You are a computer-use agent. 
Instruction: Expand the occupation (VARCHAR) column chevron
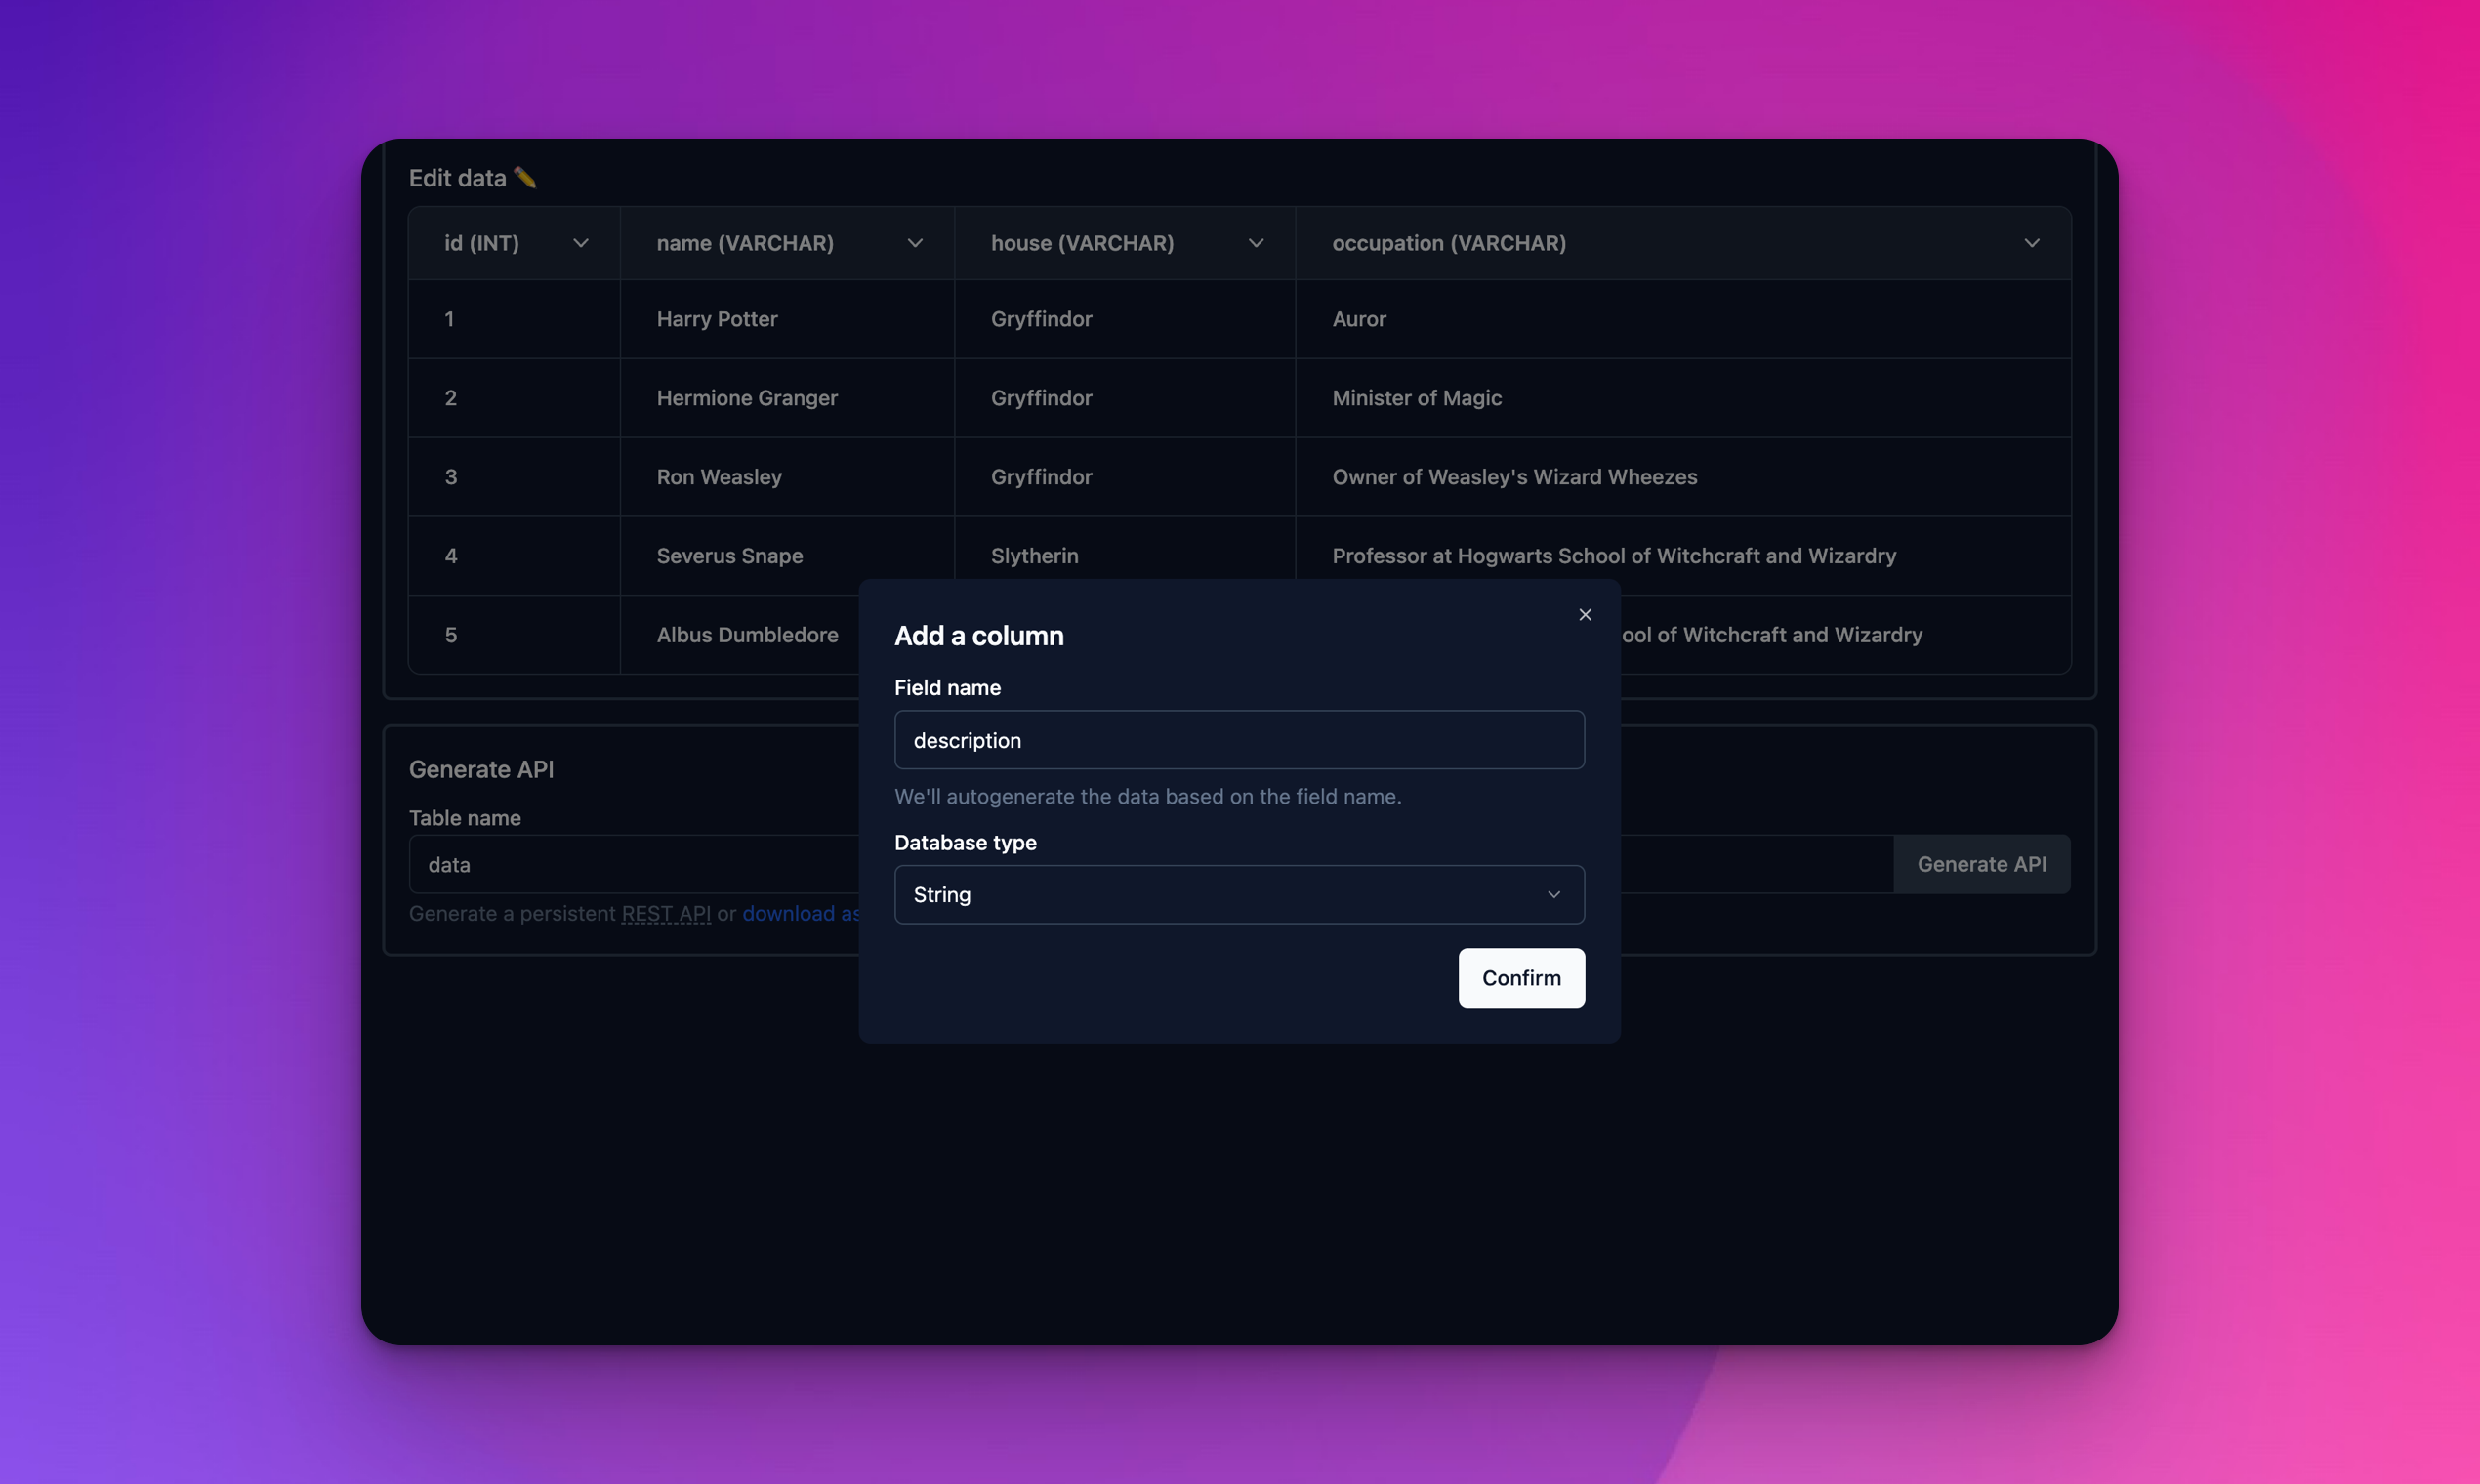(2032, 243)
